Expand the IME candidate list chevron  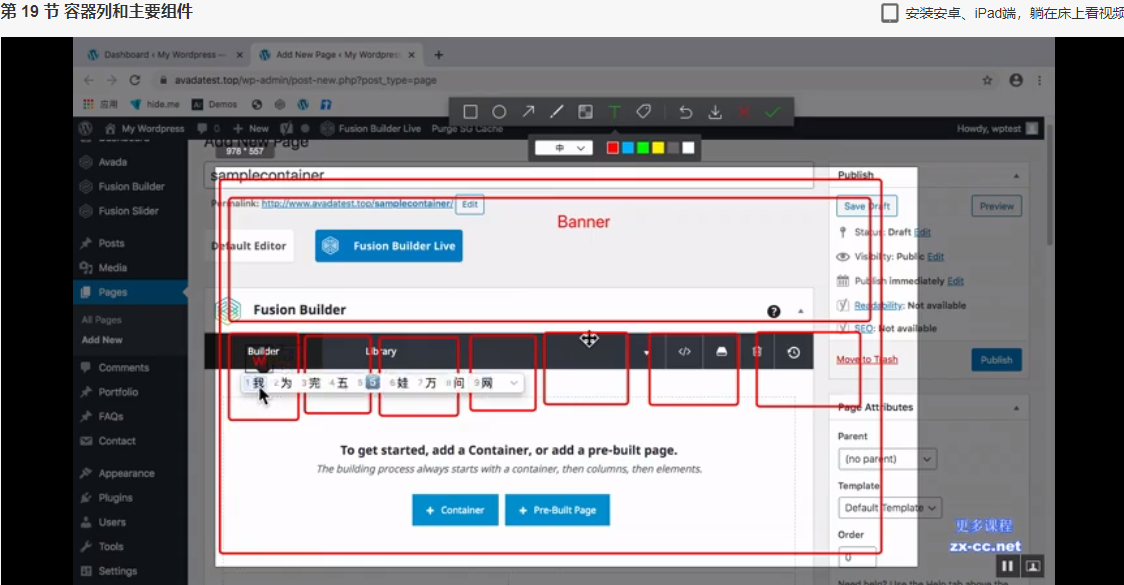tap(514, 383)
